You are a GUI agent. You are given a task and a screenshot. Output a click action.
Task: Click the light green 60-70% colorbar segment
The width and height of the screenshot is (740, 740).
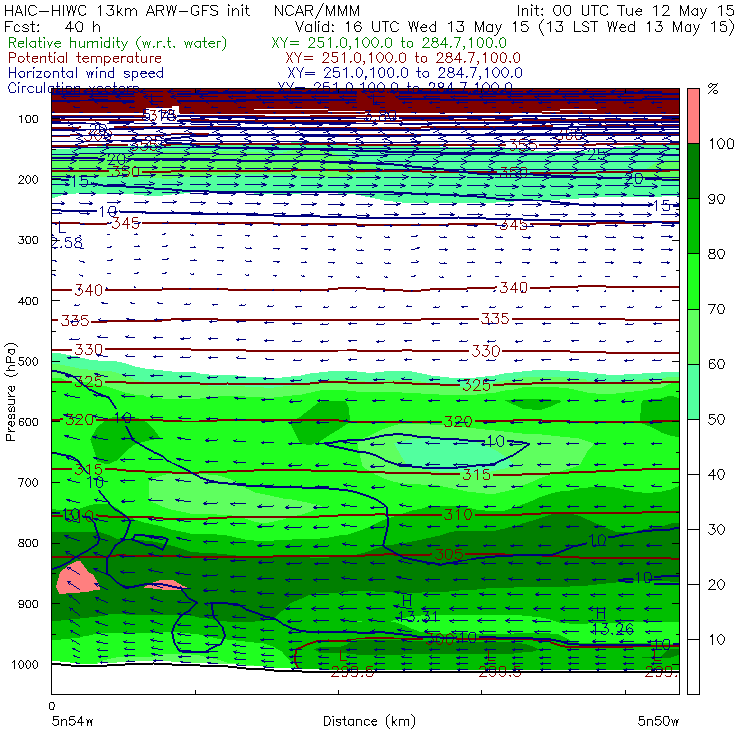pos(693,336)
